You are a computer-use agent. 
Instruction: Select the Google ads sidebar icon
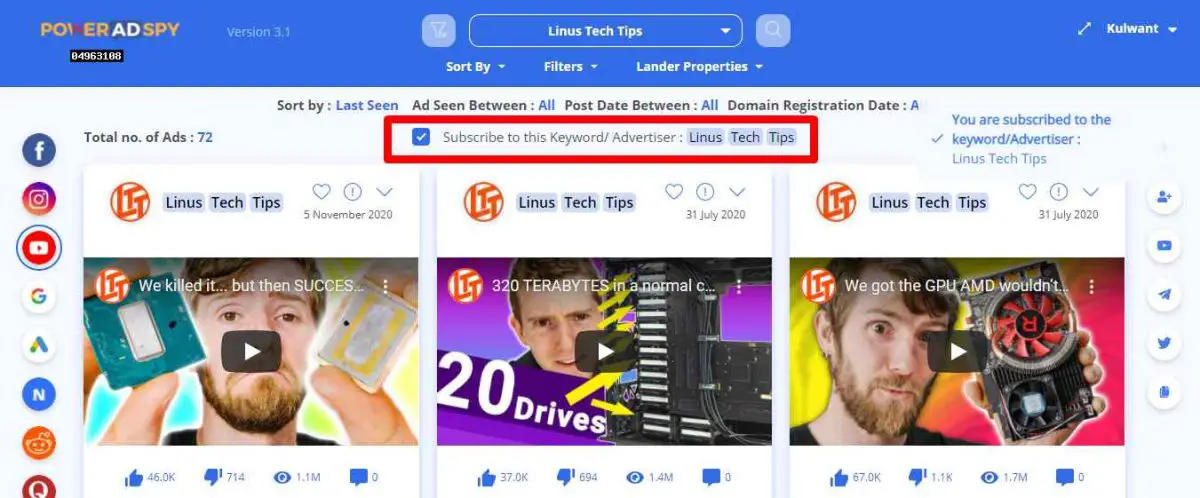click(39, 297)
